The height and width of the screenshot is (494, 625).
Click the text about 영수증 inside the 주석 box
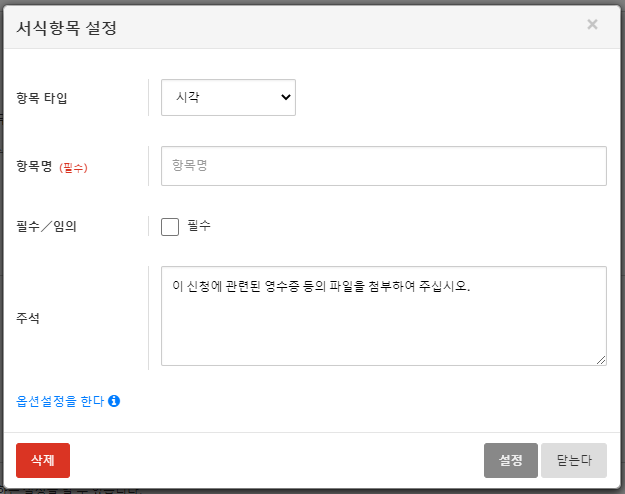(321, 287)
